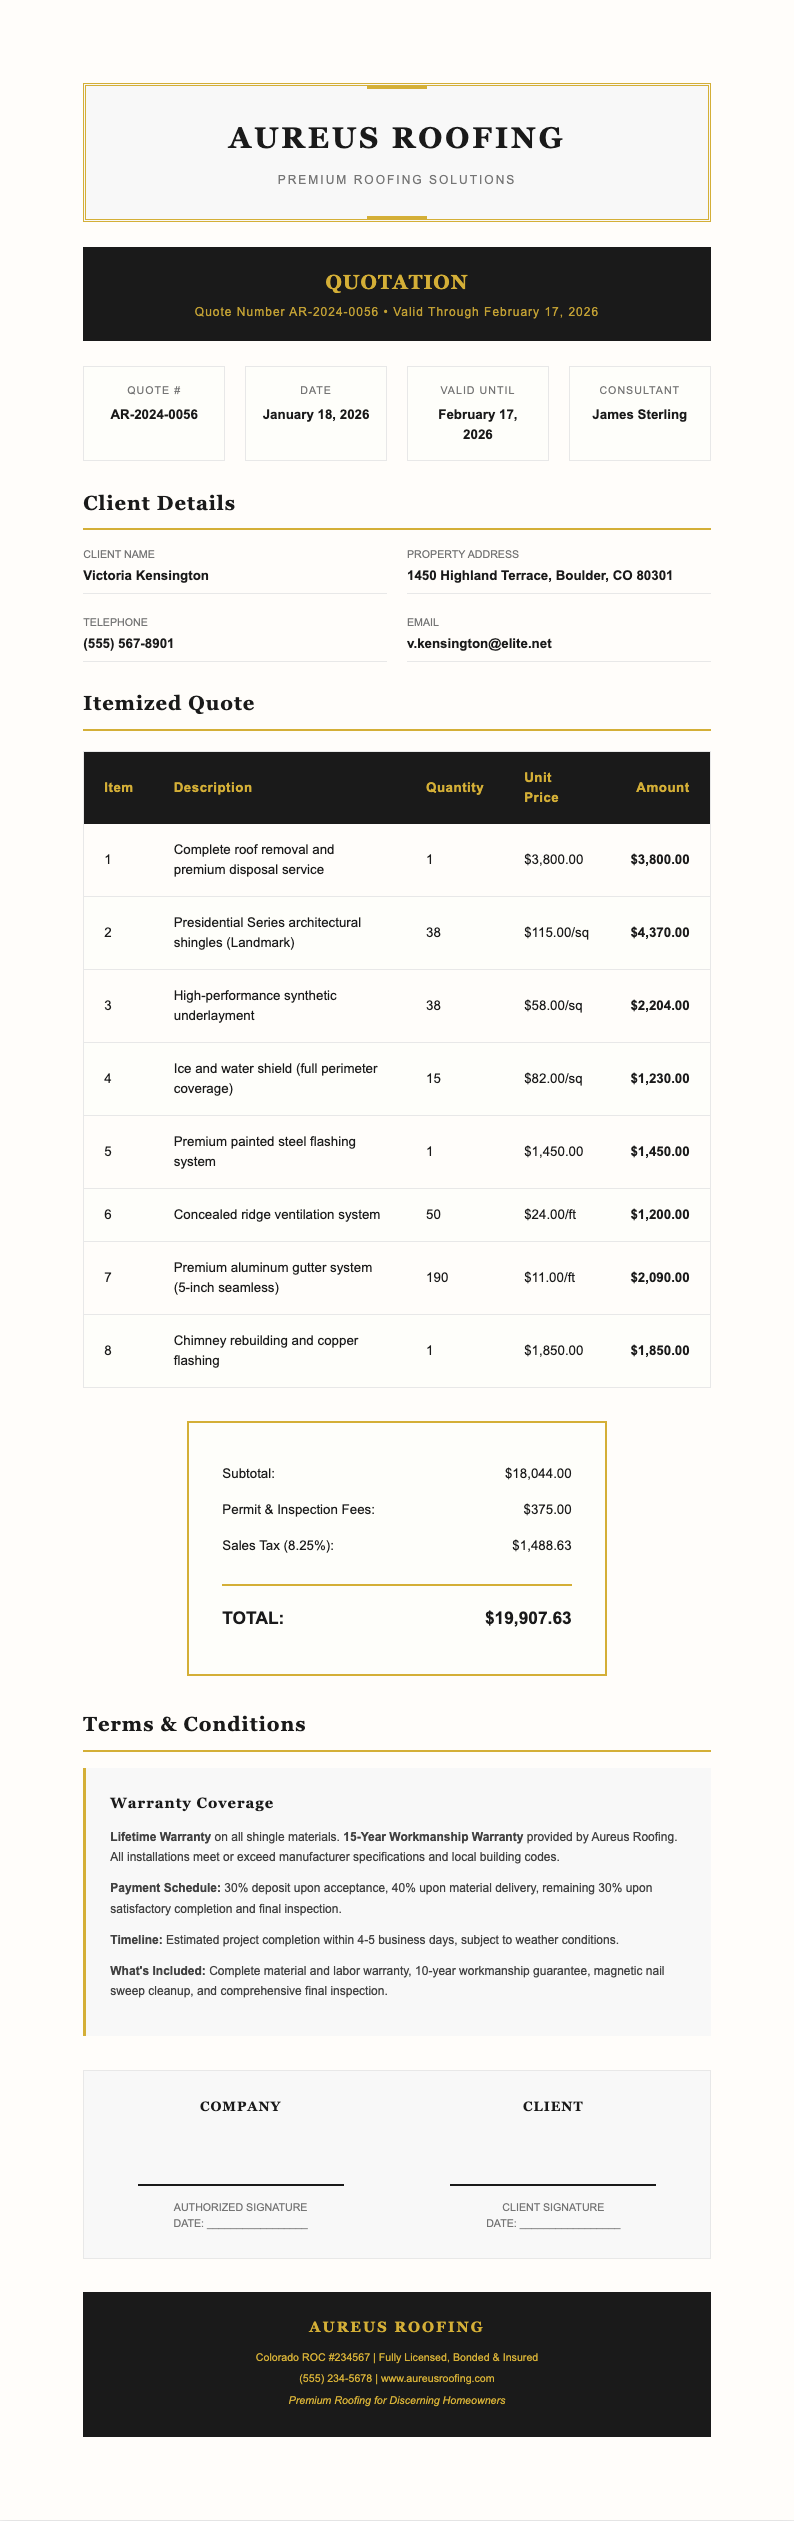The image size is (794, 2521).
Task: Click the QUOTATION banner heading
Action: point(396,282)
